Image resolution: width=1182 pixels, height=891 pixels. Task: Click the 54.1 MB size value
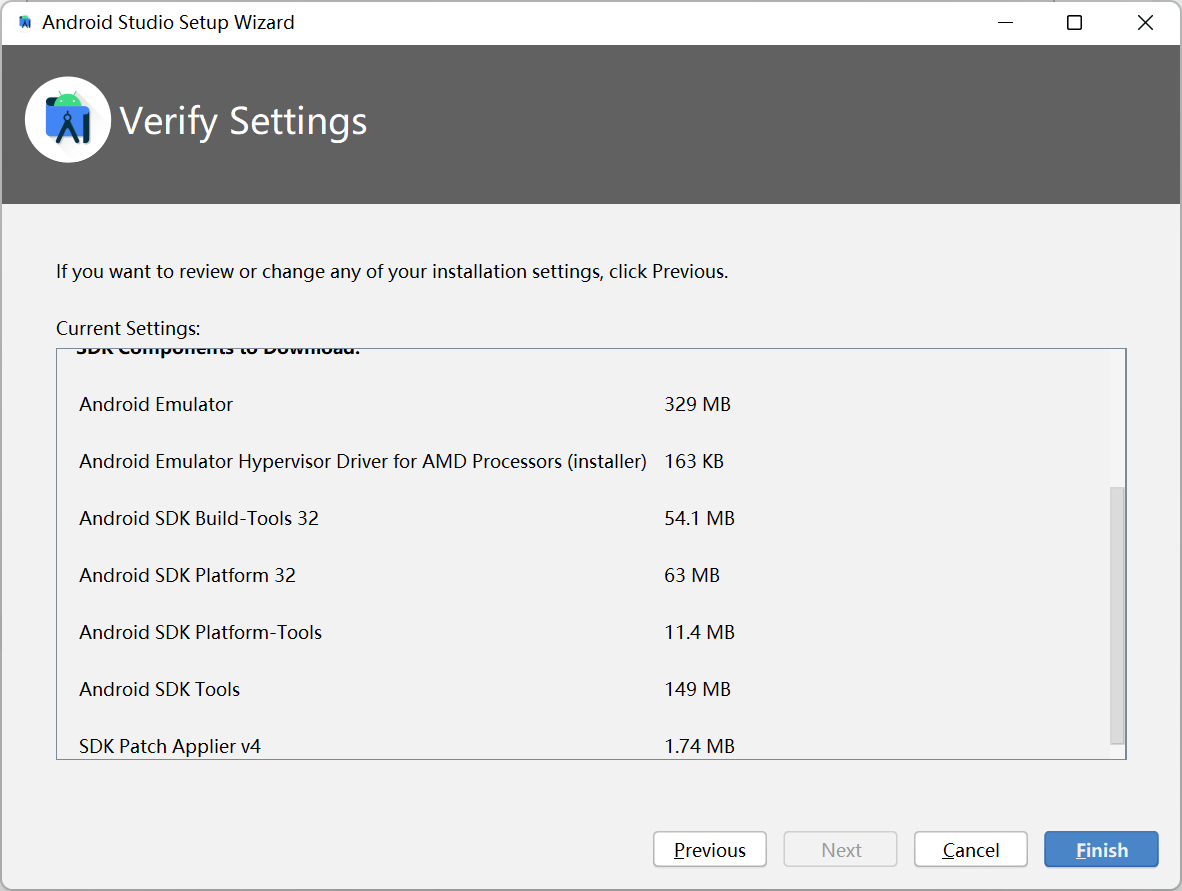coord(700,519)
